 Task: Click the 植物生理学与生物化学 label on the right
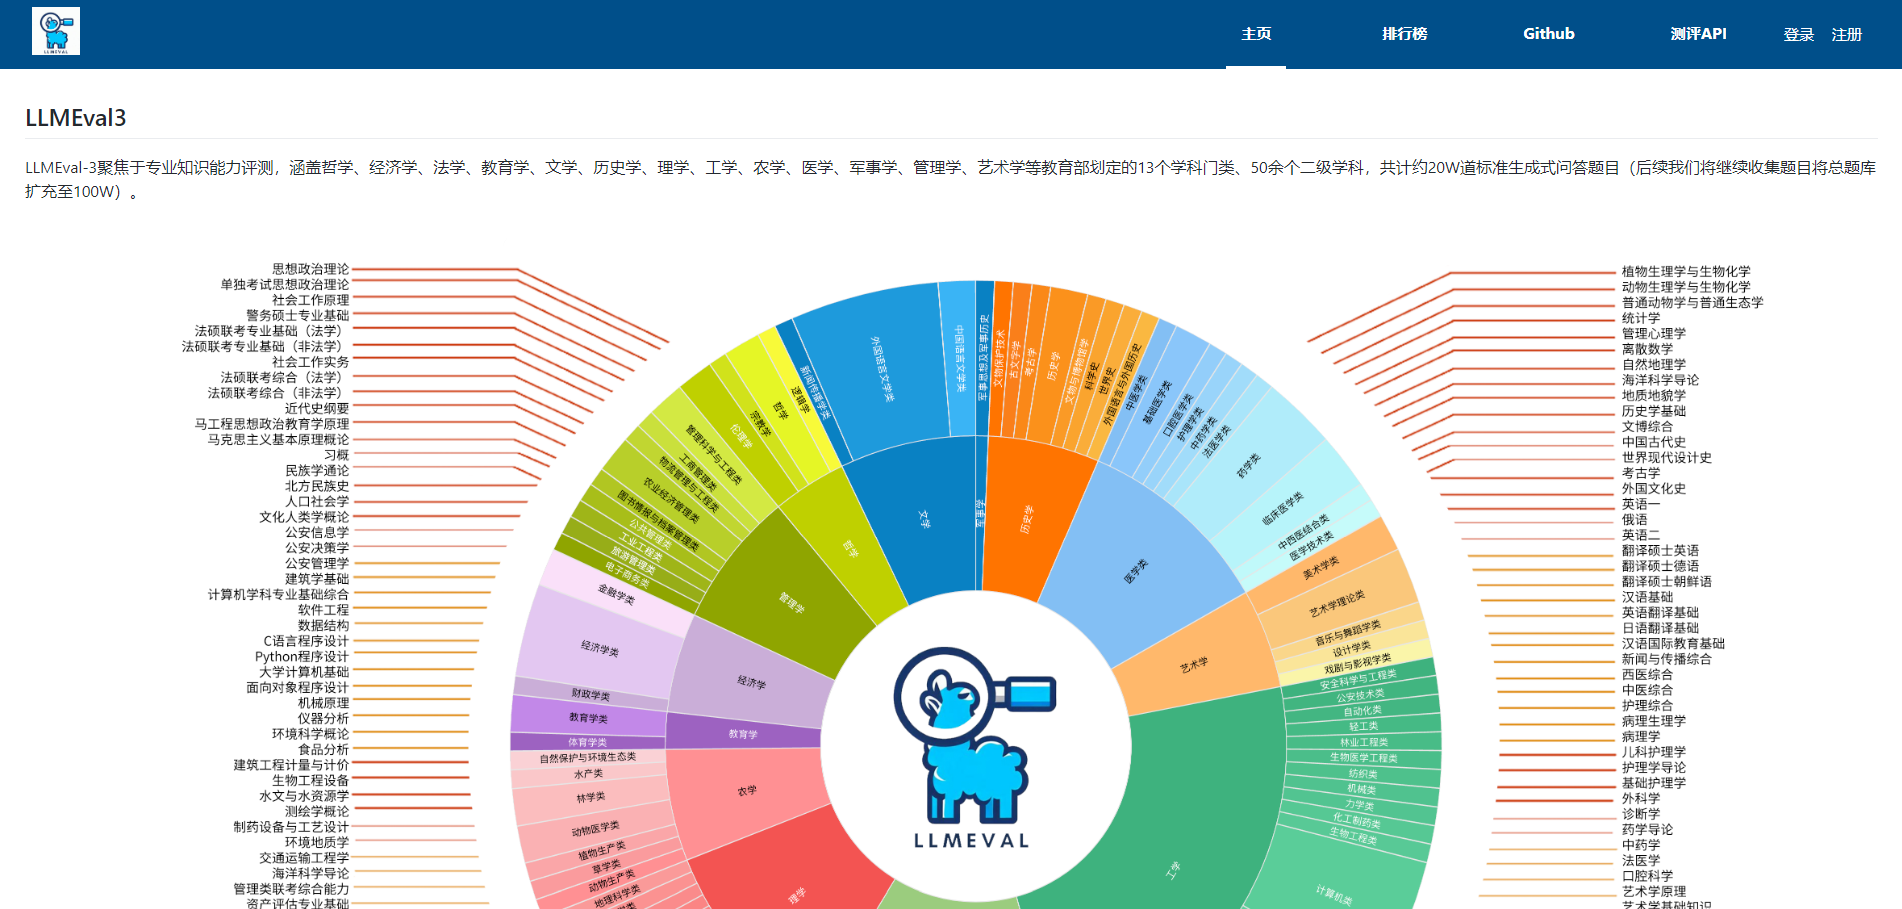[x=1686, y=271]
